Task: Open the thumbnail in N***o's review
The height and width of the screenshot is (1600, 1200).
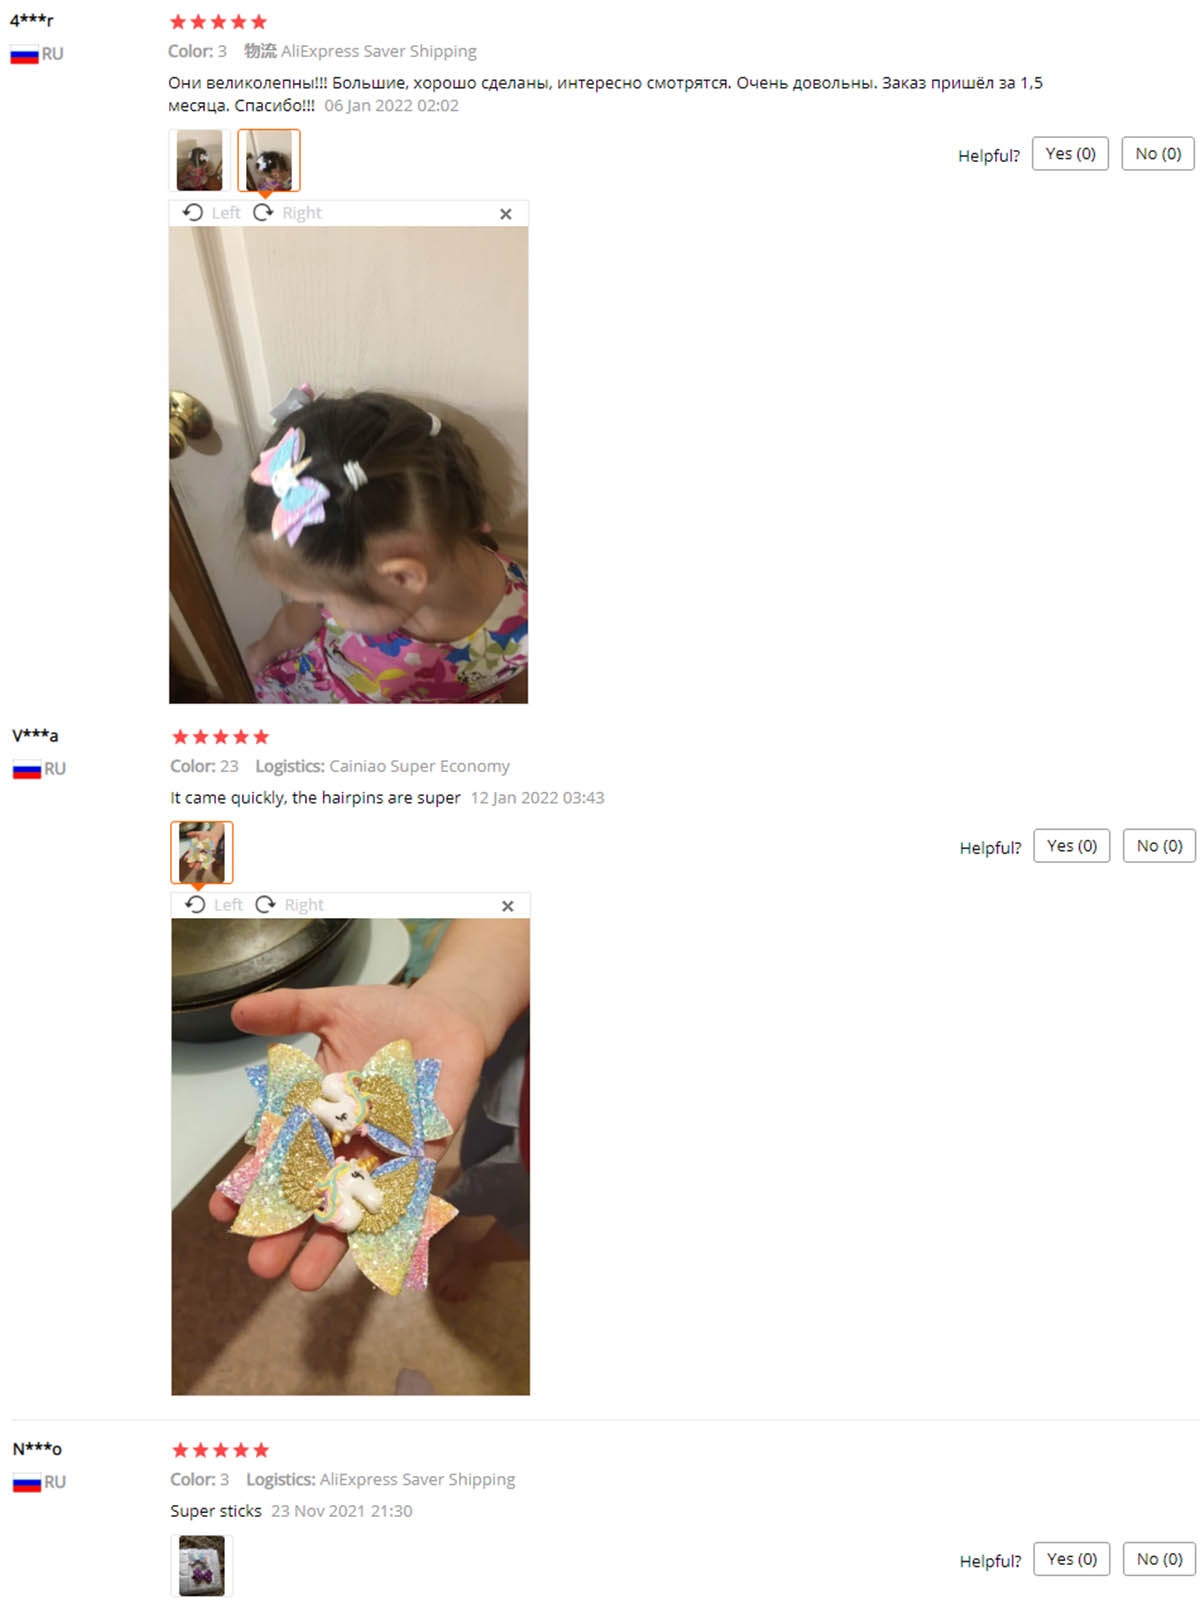Action: click(x=202, y=1565)
